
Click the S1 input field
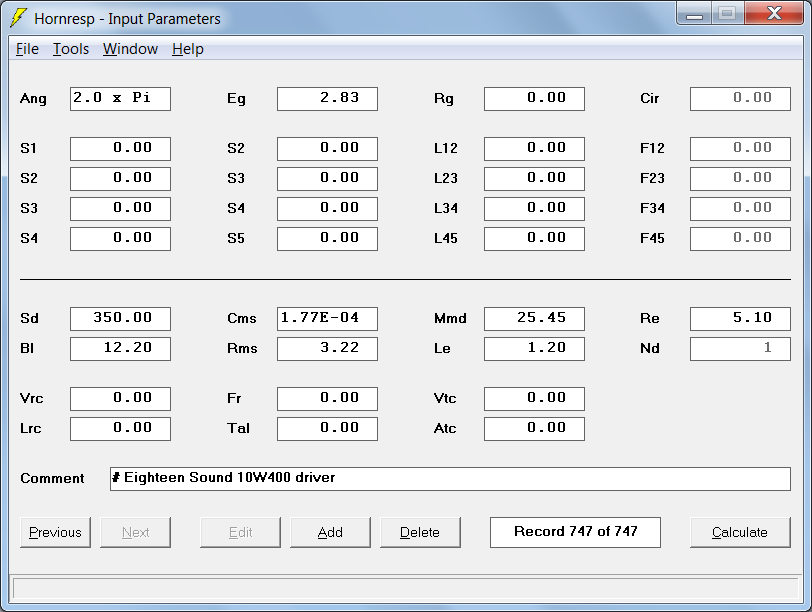tap(120, 149)
